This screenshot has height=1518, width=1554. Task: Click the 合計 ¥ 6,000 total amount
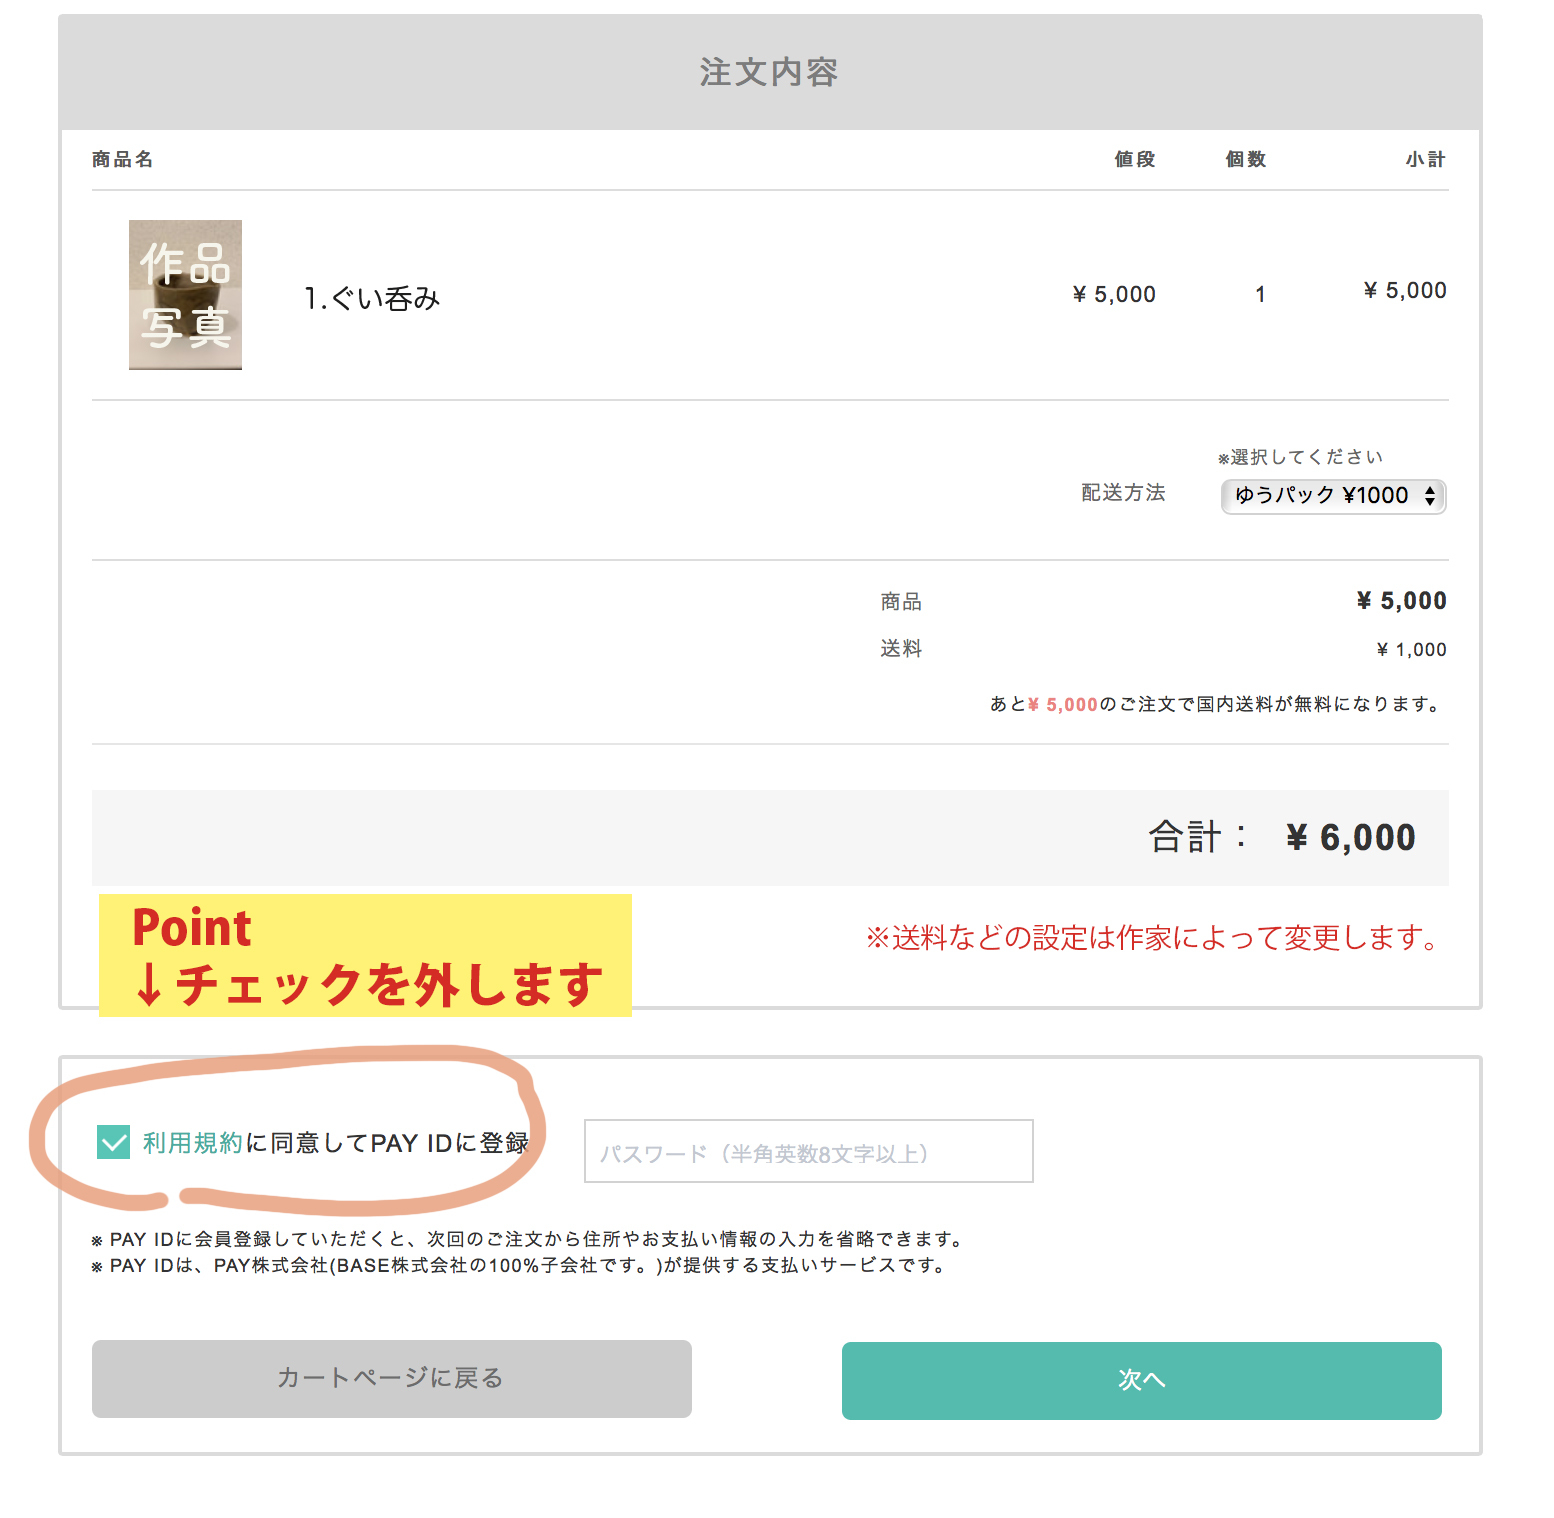[x=1350, y=838]
